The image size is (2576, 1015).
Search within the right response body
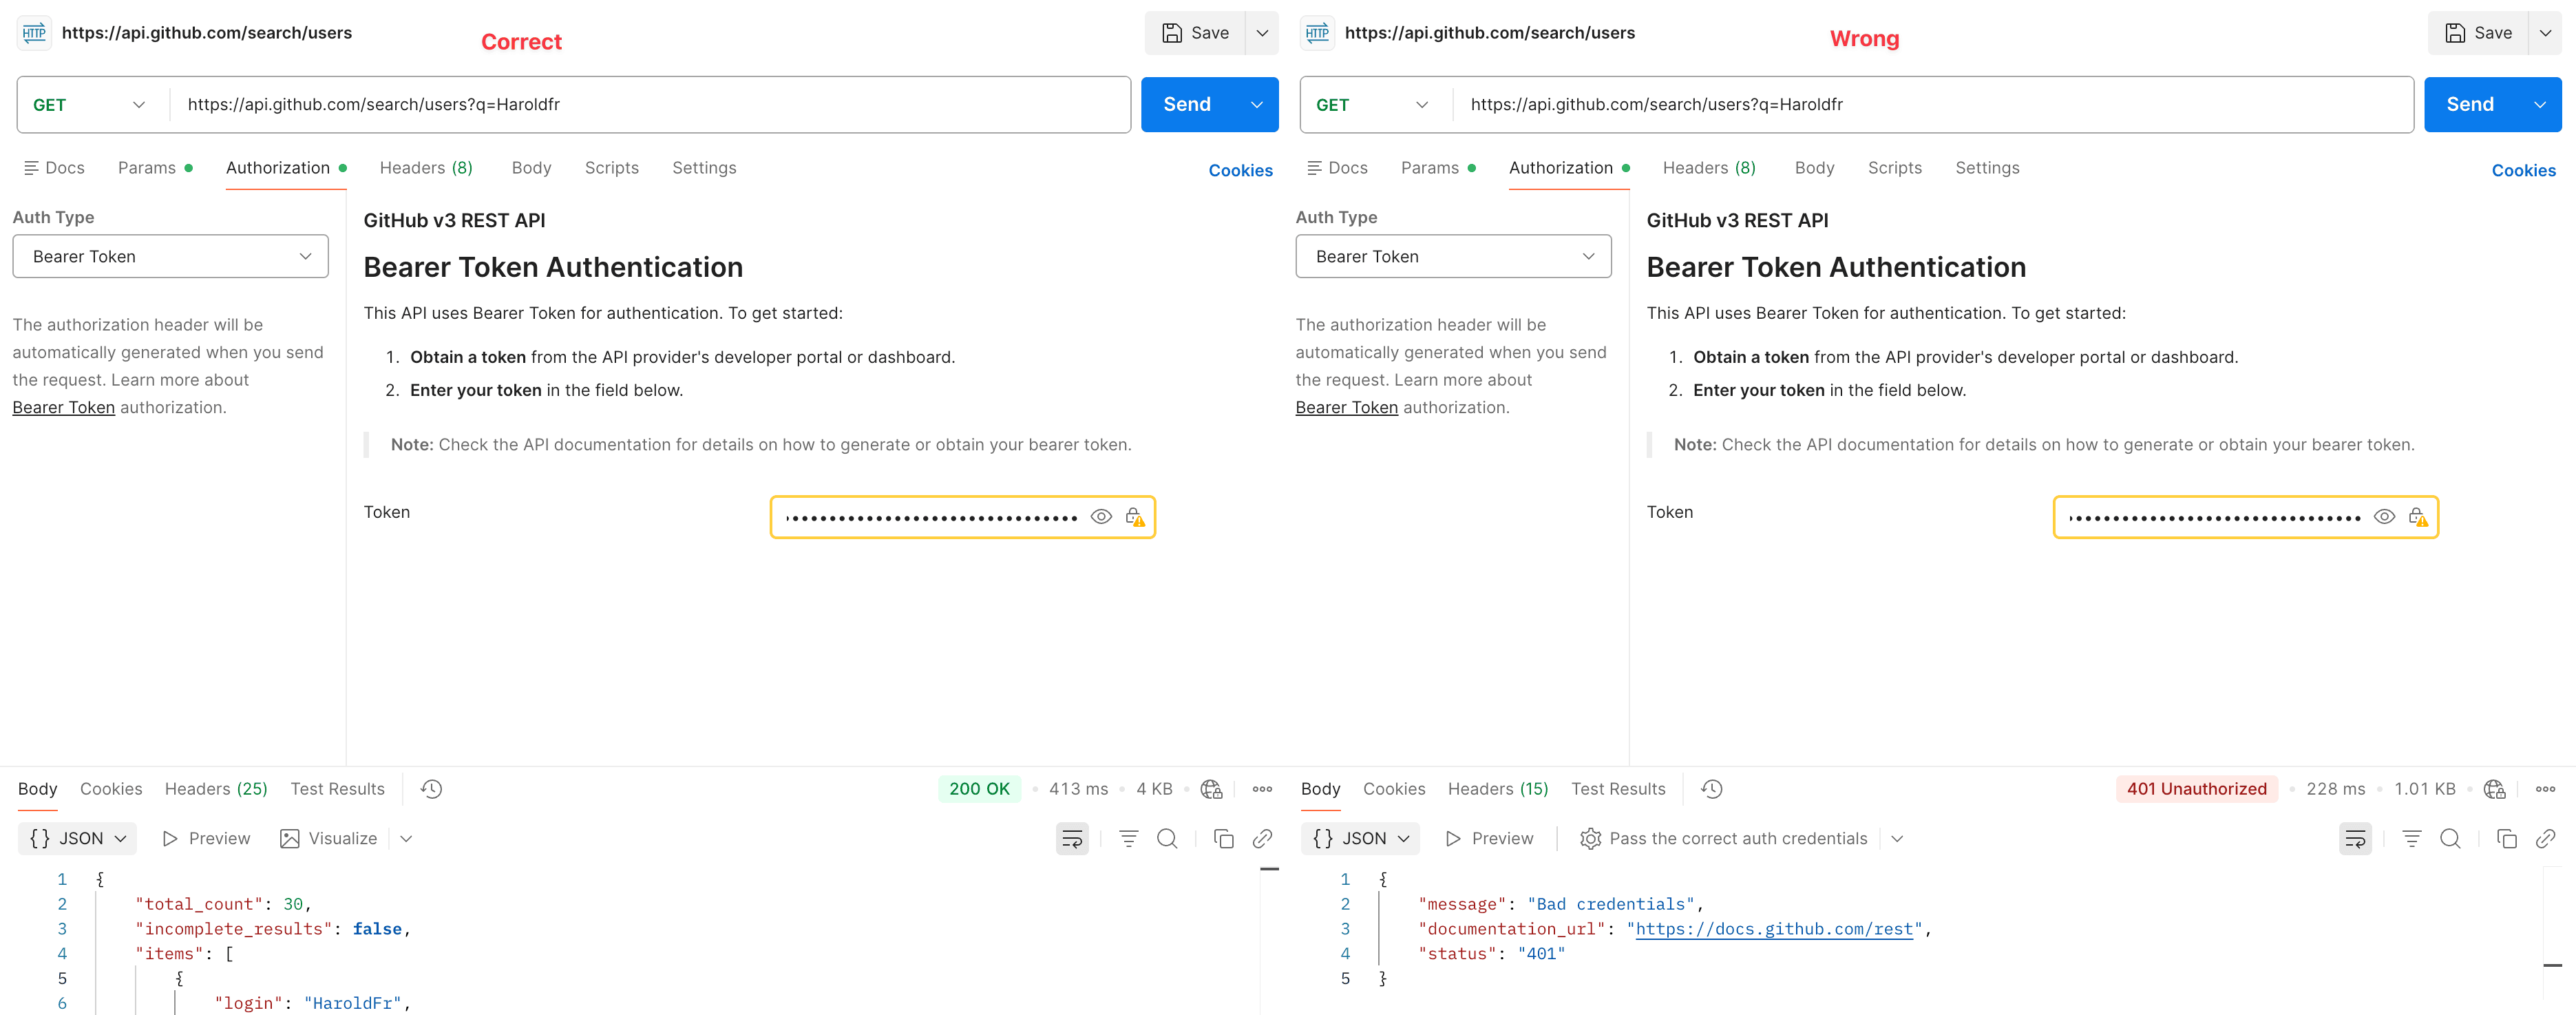pos(2450,839)
